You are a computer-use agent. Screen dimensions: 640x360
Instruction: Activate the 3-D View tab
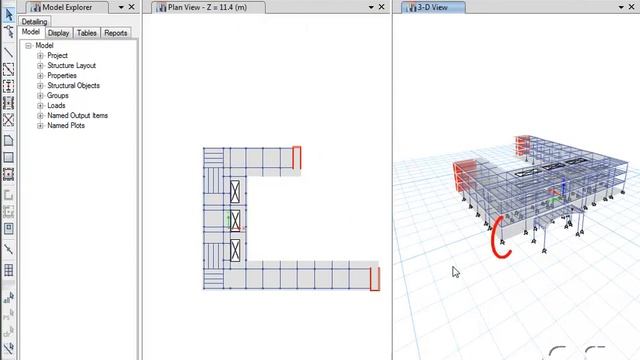432,7
